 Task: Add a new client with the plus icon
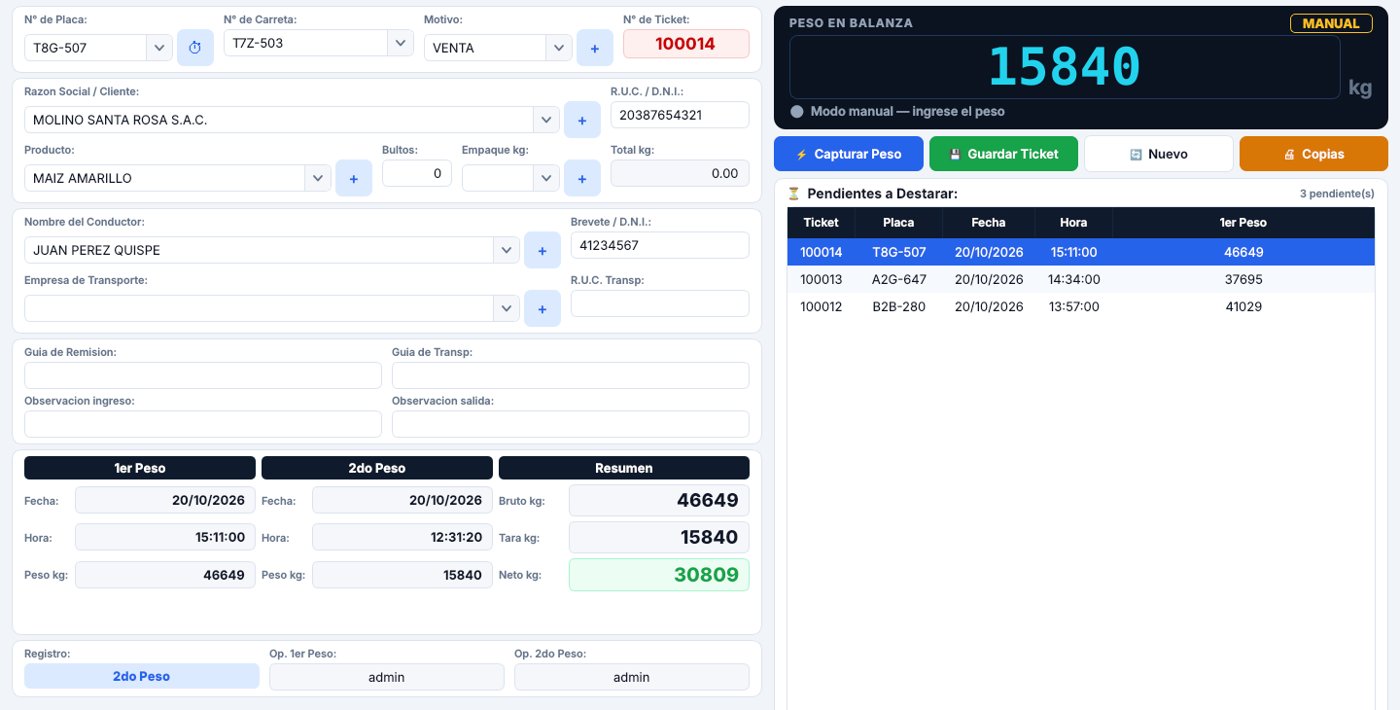(x=582, y=120)
